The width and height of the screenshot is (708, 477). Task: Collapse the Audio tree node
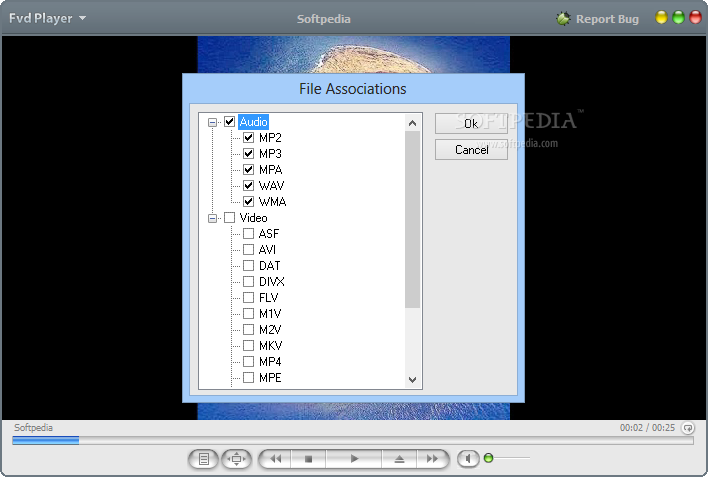(212, 122)
